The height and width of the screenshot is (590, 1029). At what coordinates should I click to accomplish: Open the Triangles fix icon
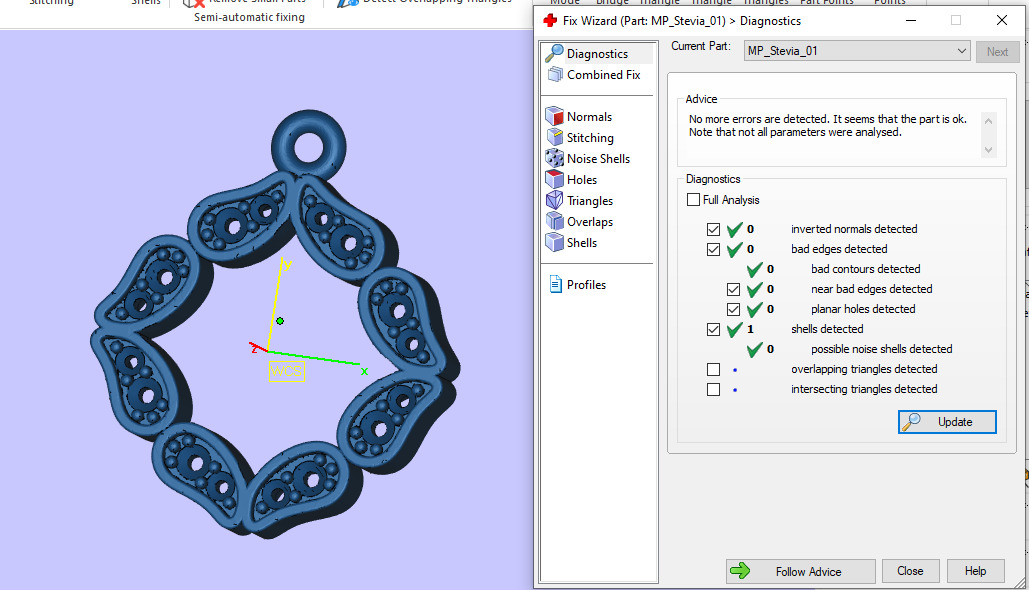555,200
